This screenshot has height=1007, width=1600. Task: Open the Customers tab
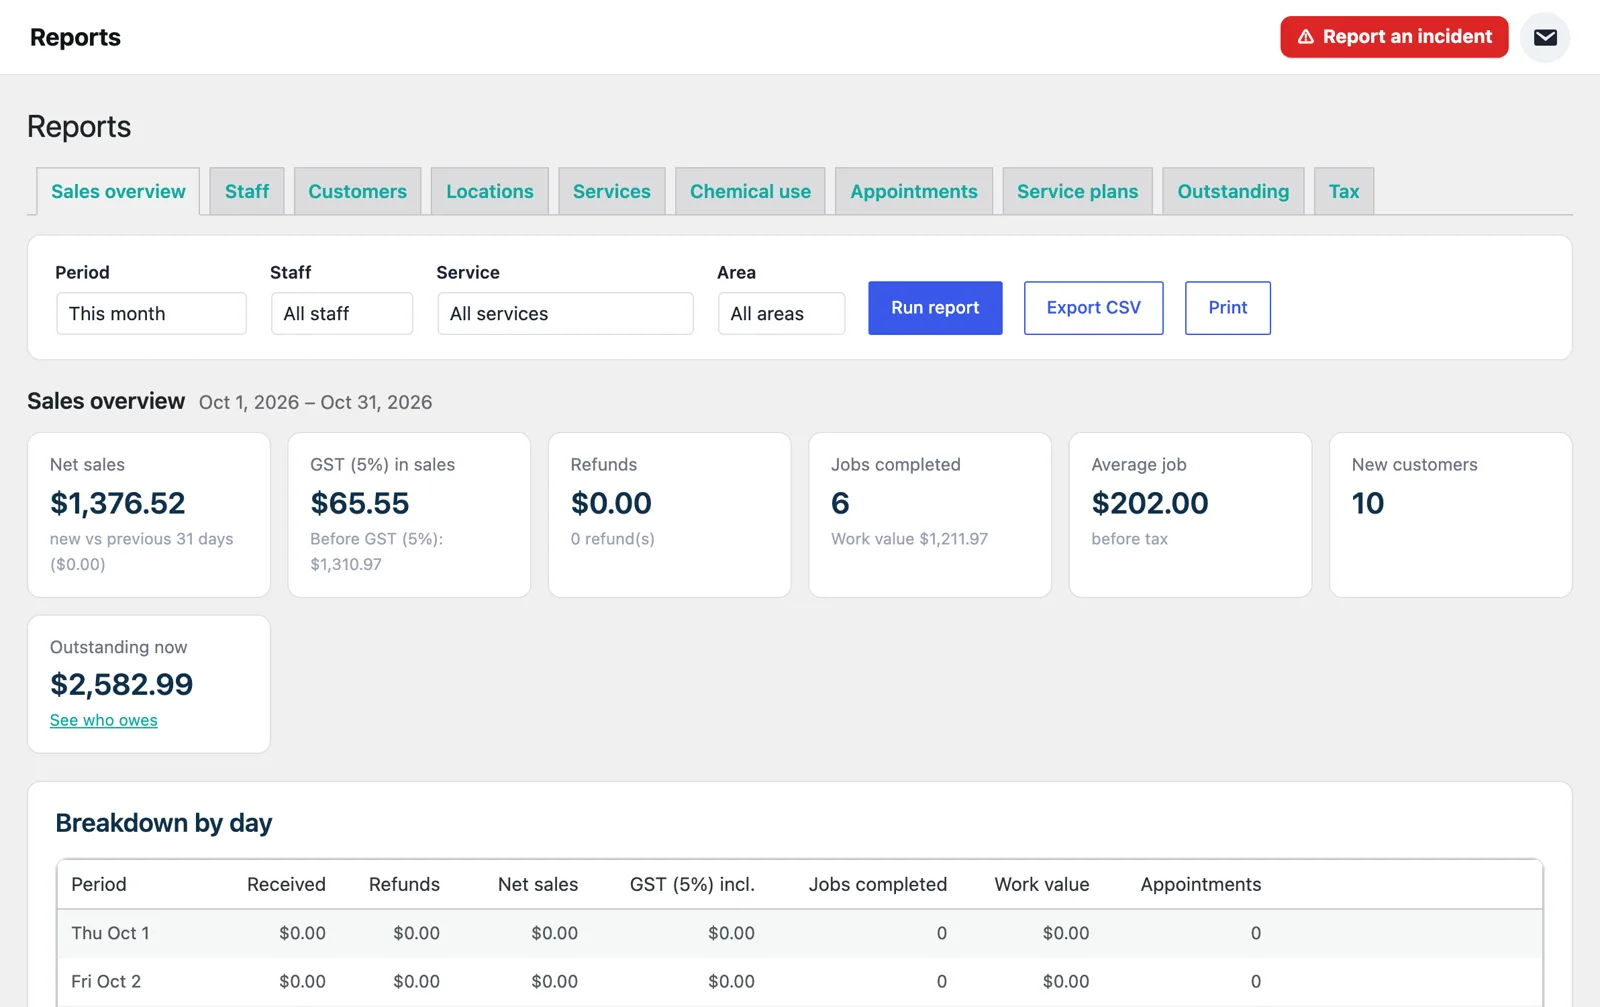click(357, 191)
